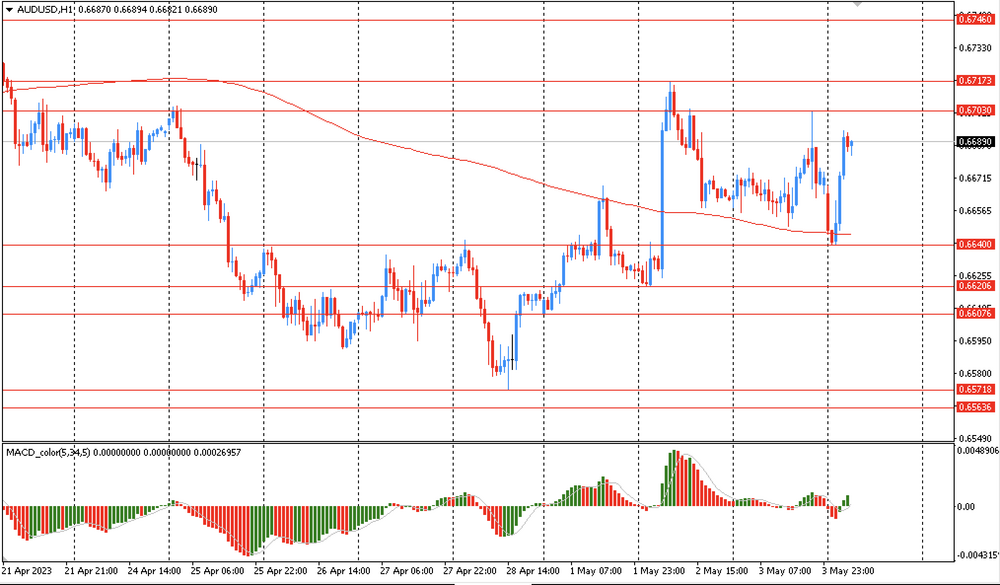Image resolution: width=1000 pixels, height=585 pixels.
Task: Click the gray chart shift marker triangle
Action: (857, 5)
